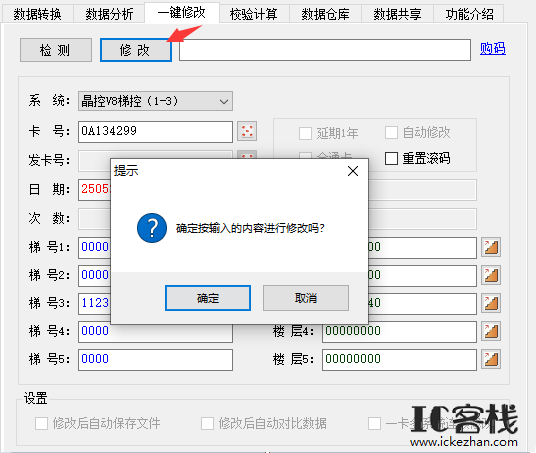Screen dimensions: 536x453
Task: Close the 提示 dialog with X
Action: 353,171
